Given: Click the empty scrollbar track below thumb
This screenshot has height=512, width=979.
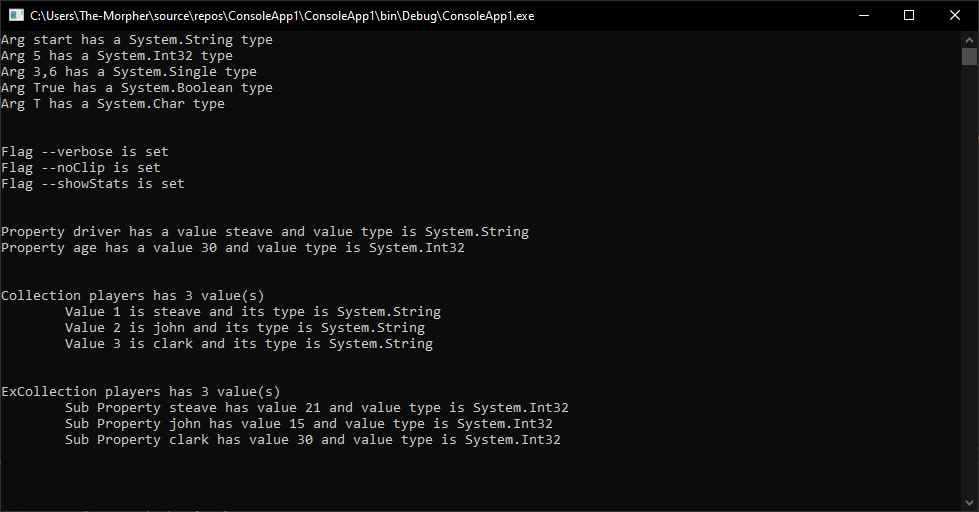Looking at the screenshot, I should [970, 280].
